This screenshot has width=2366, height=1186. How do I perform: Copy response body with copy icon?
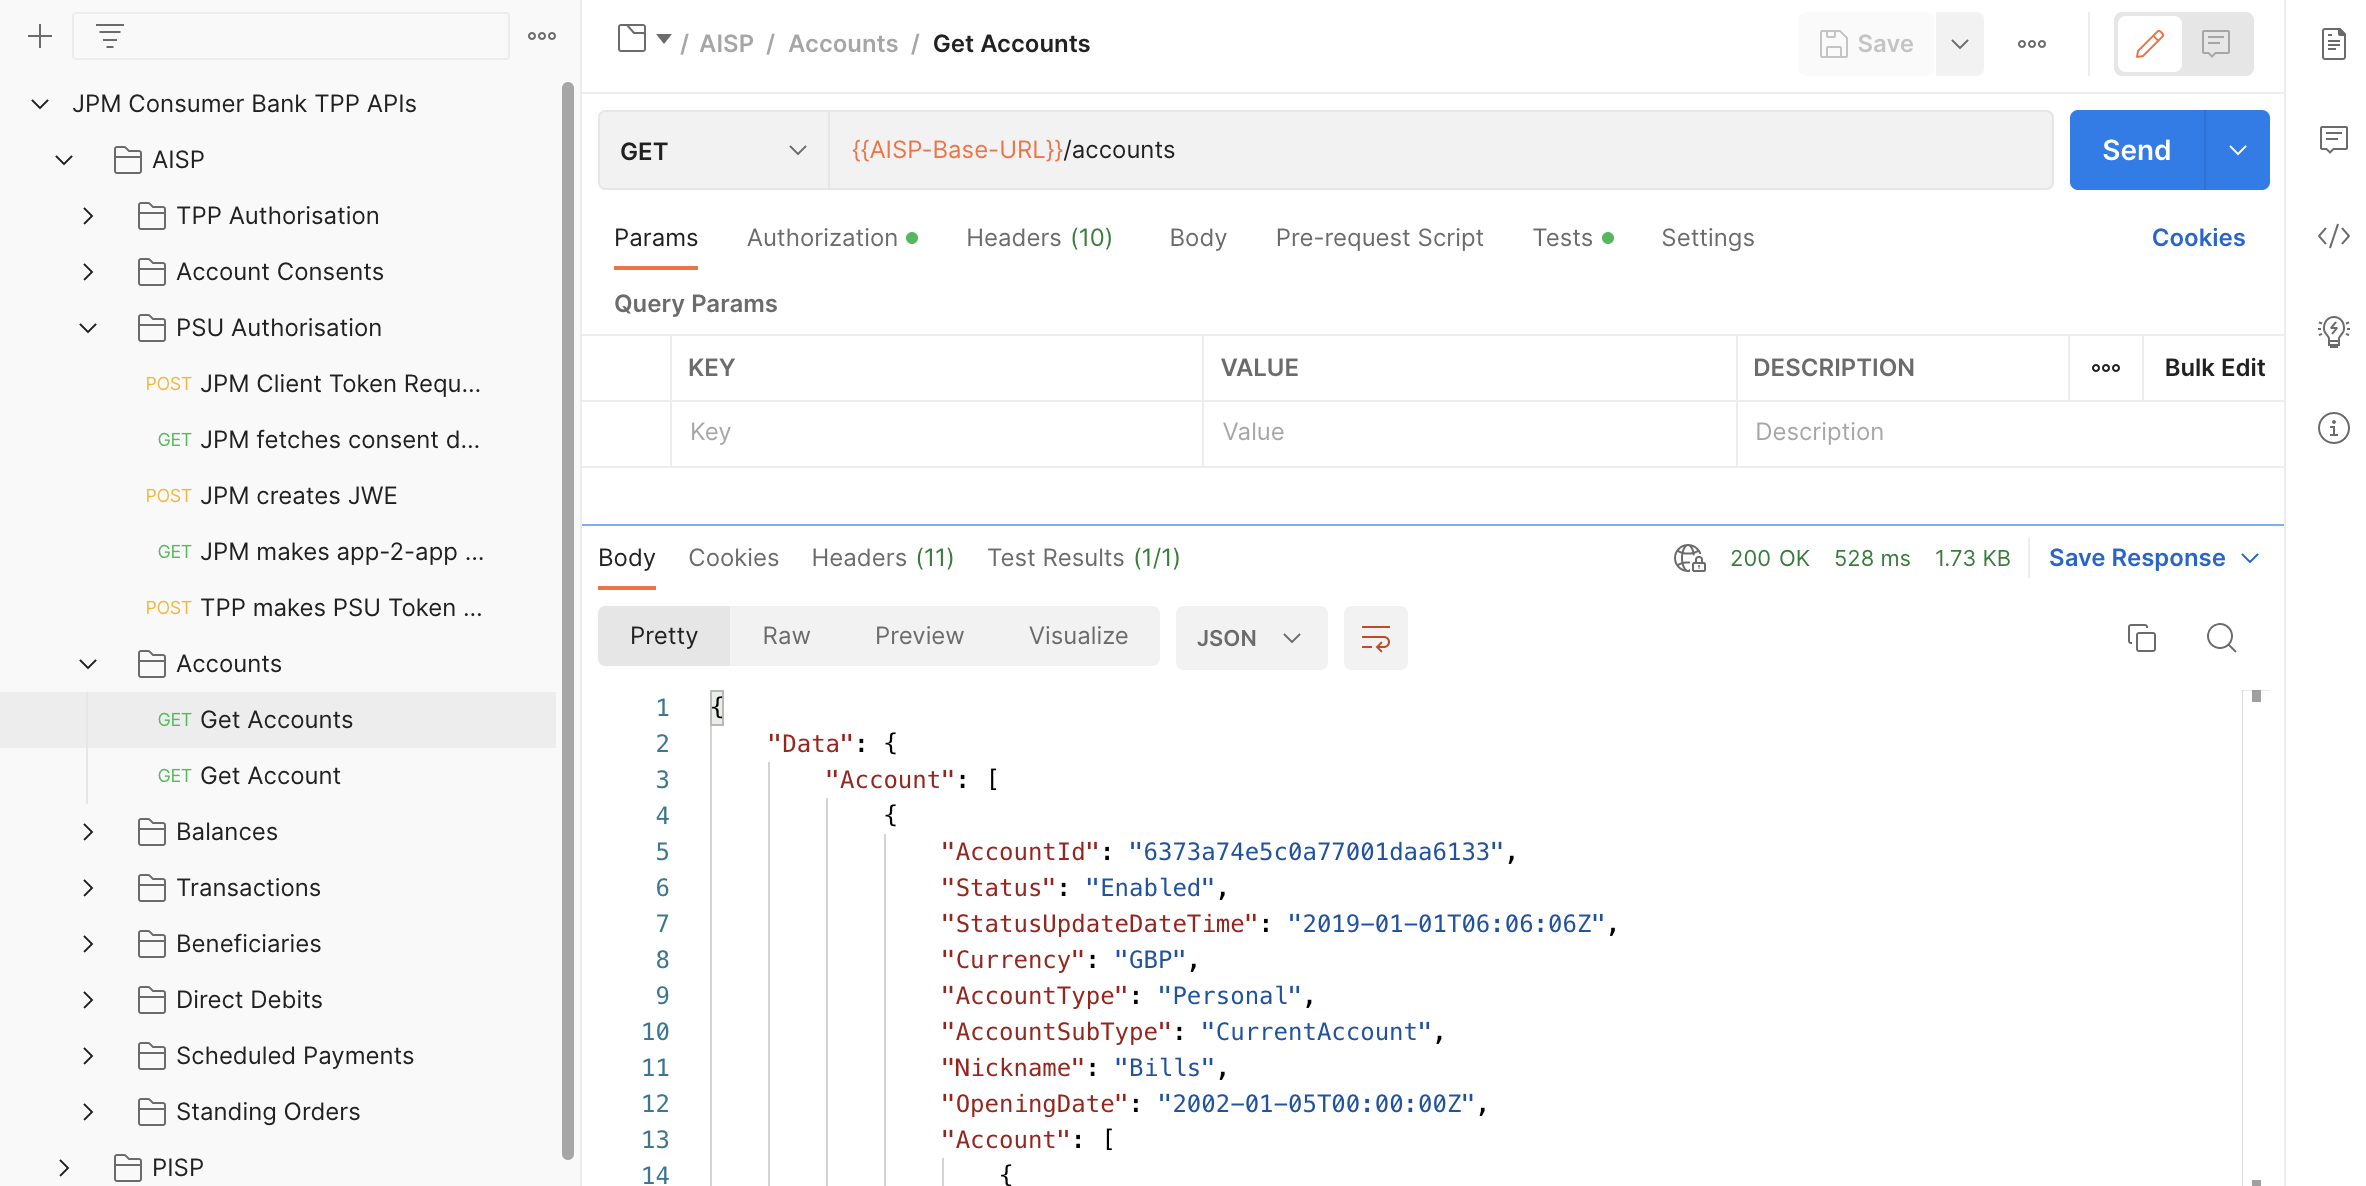(2141, 638)
